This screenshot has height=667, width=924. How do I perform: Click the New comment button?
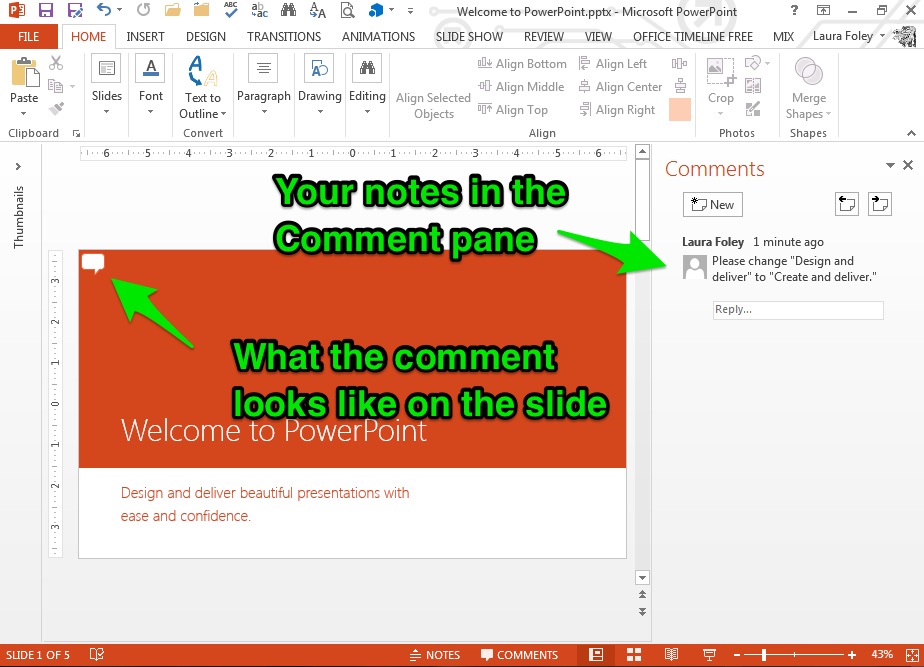point(712,204)
